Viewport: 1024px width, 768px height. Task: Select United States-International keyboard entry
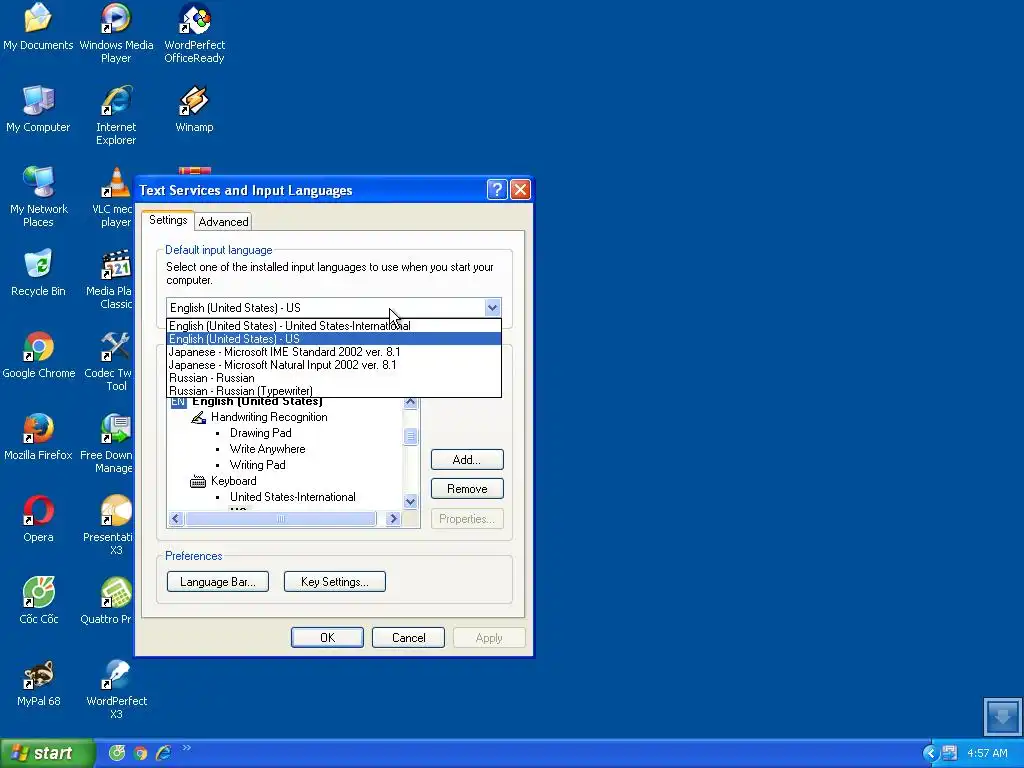click(x=293, y=496)
